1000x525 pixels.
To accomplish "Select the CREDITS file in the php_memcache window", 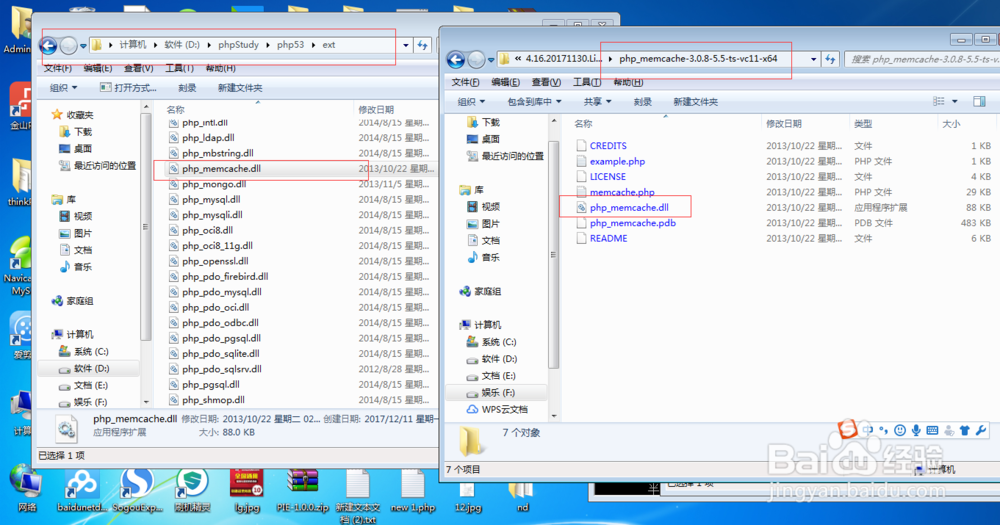I will point(608,145).
